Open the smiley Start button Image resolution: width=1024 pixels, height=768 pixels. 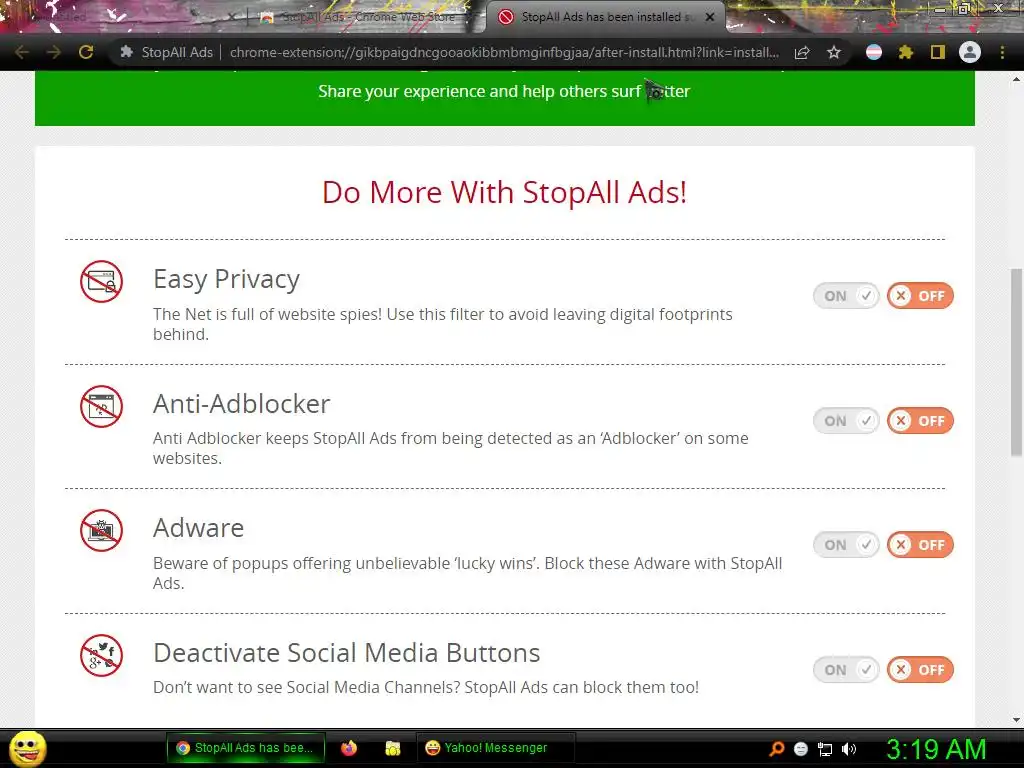pos(27,748)
